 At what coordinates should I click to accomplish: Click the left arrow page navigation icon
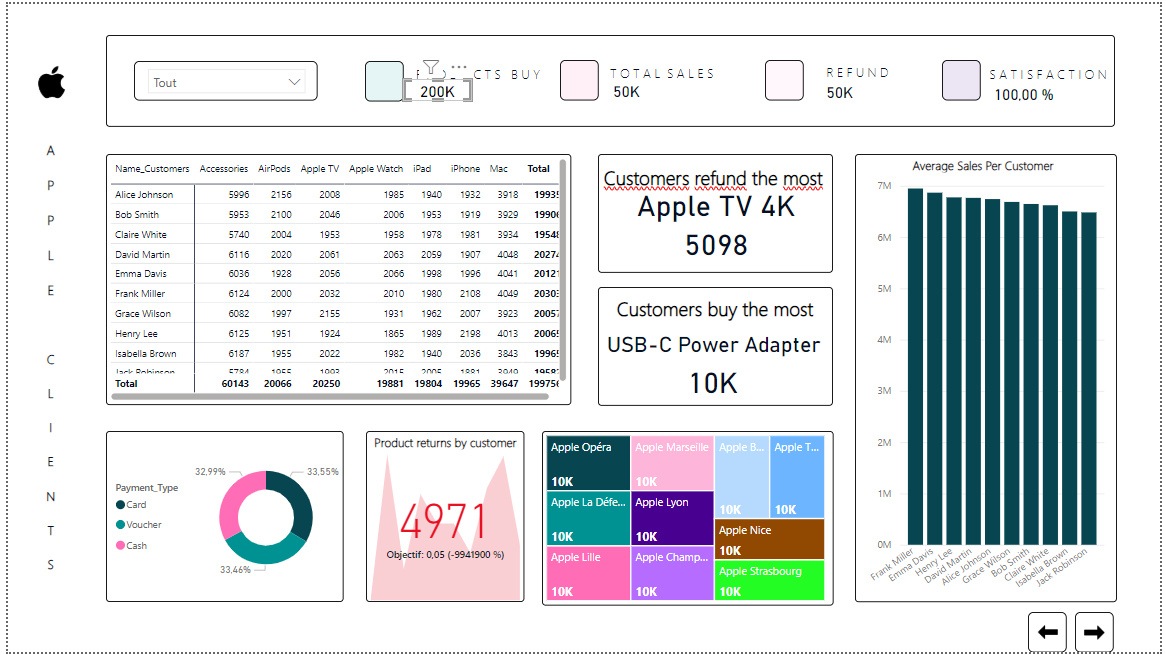coord(1047,631)
